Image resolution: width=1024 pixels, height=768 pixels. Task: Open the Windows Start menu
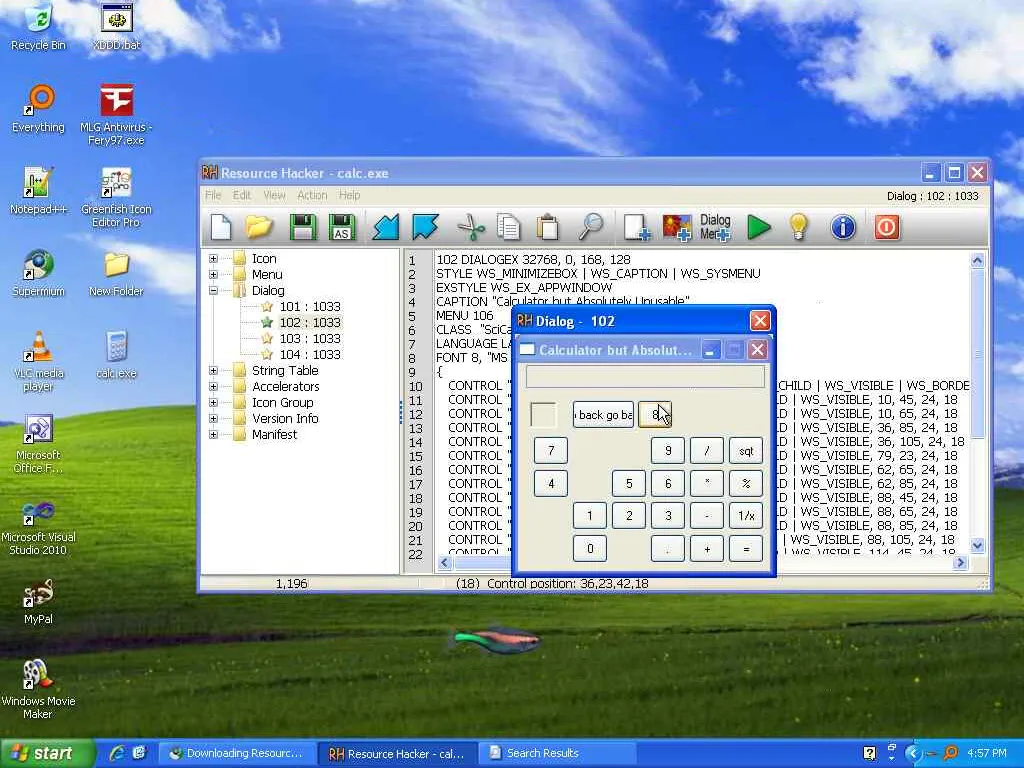tap(47, 753)
